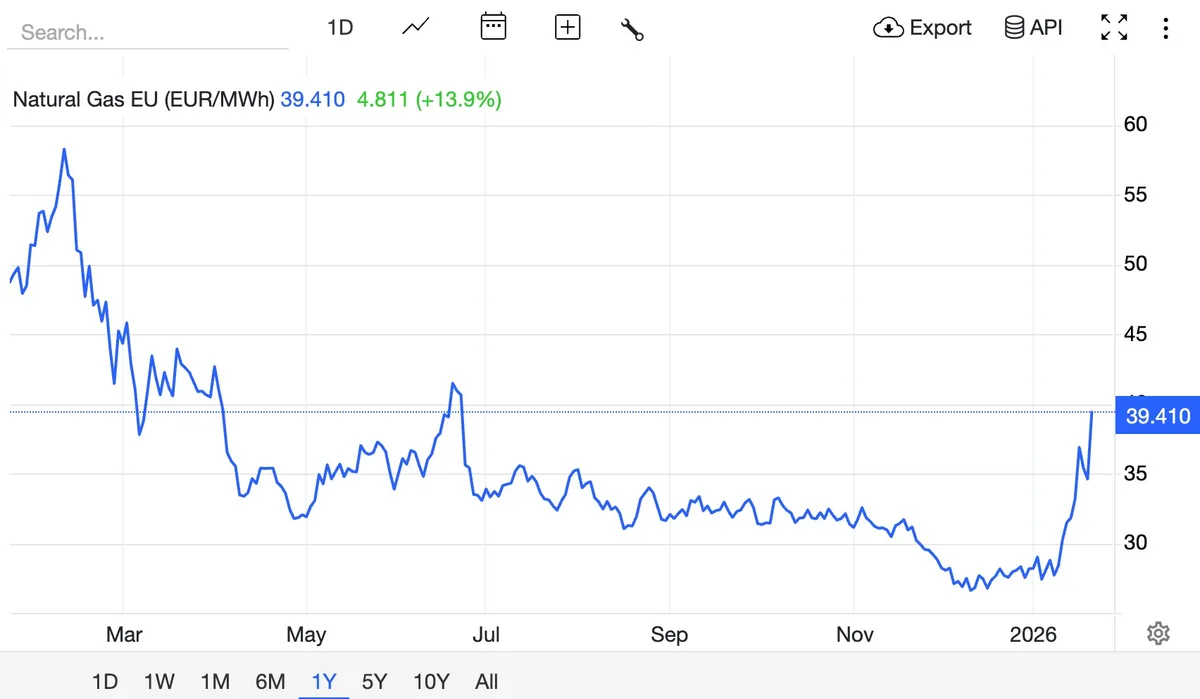This screenshot has height=699, width=1200.
Task: Open the calendar date range picker
Action: pyautogui.click(x=493, y=28)
